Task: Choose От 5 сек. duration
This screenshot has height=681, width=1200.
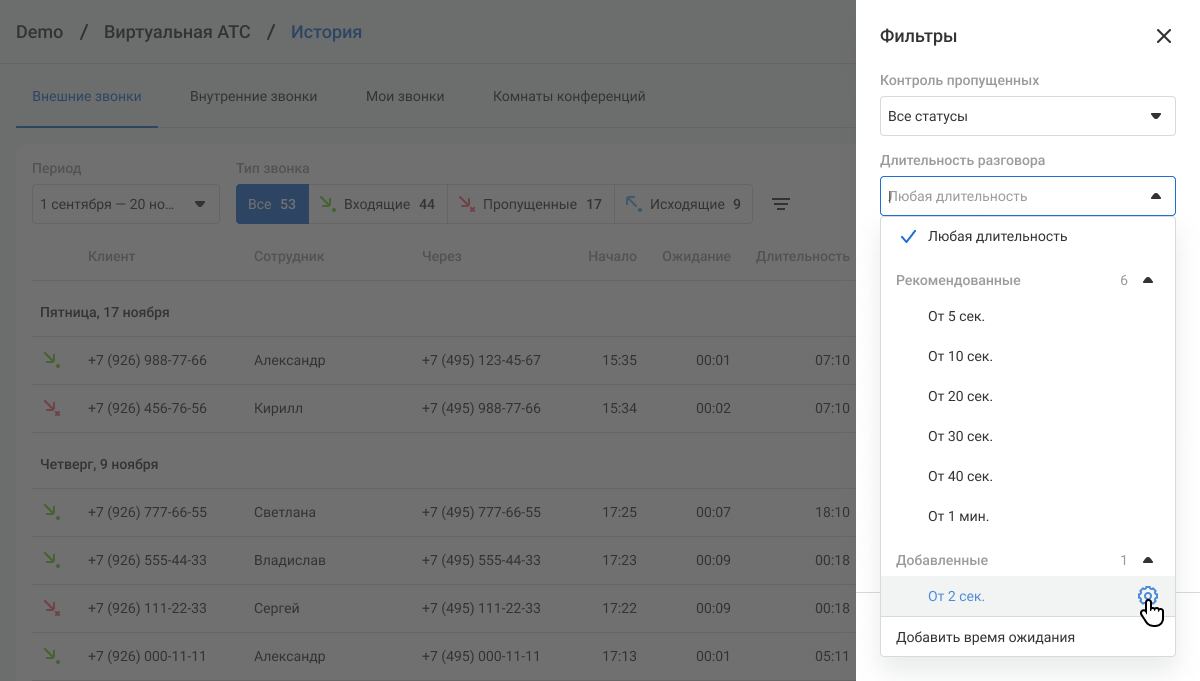Action: (x=1028, y=316)
